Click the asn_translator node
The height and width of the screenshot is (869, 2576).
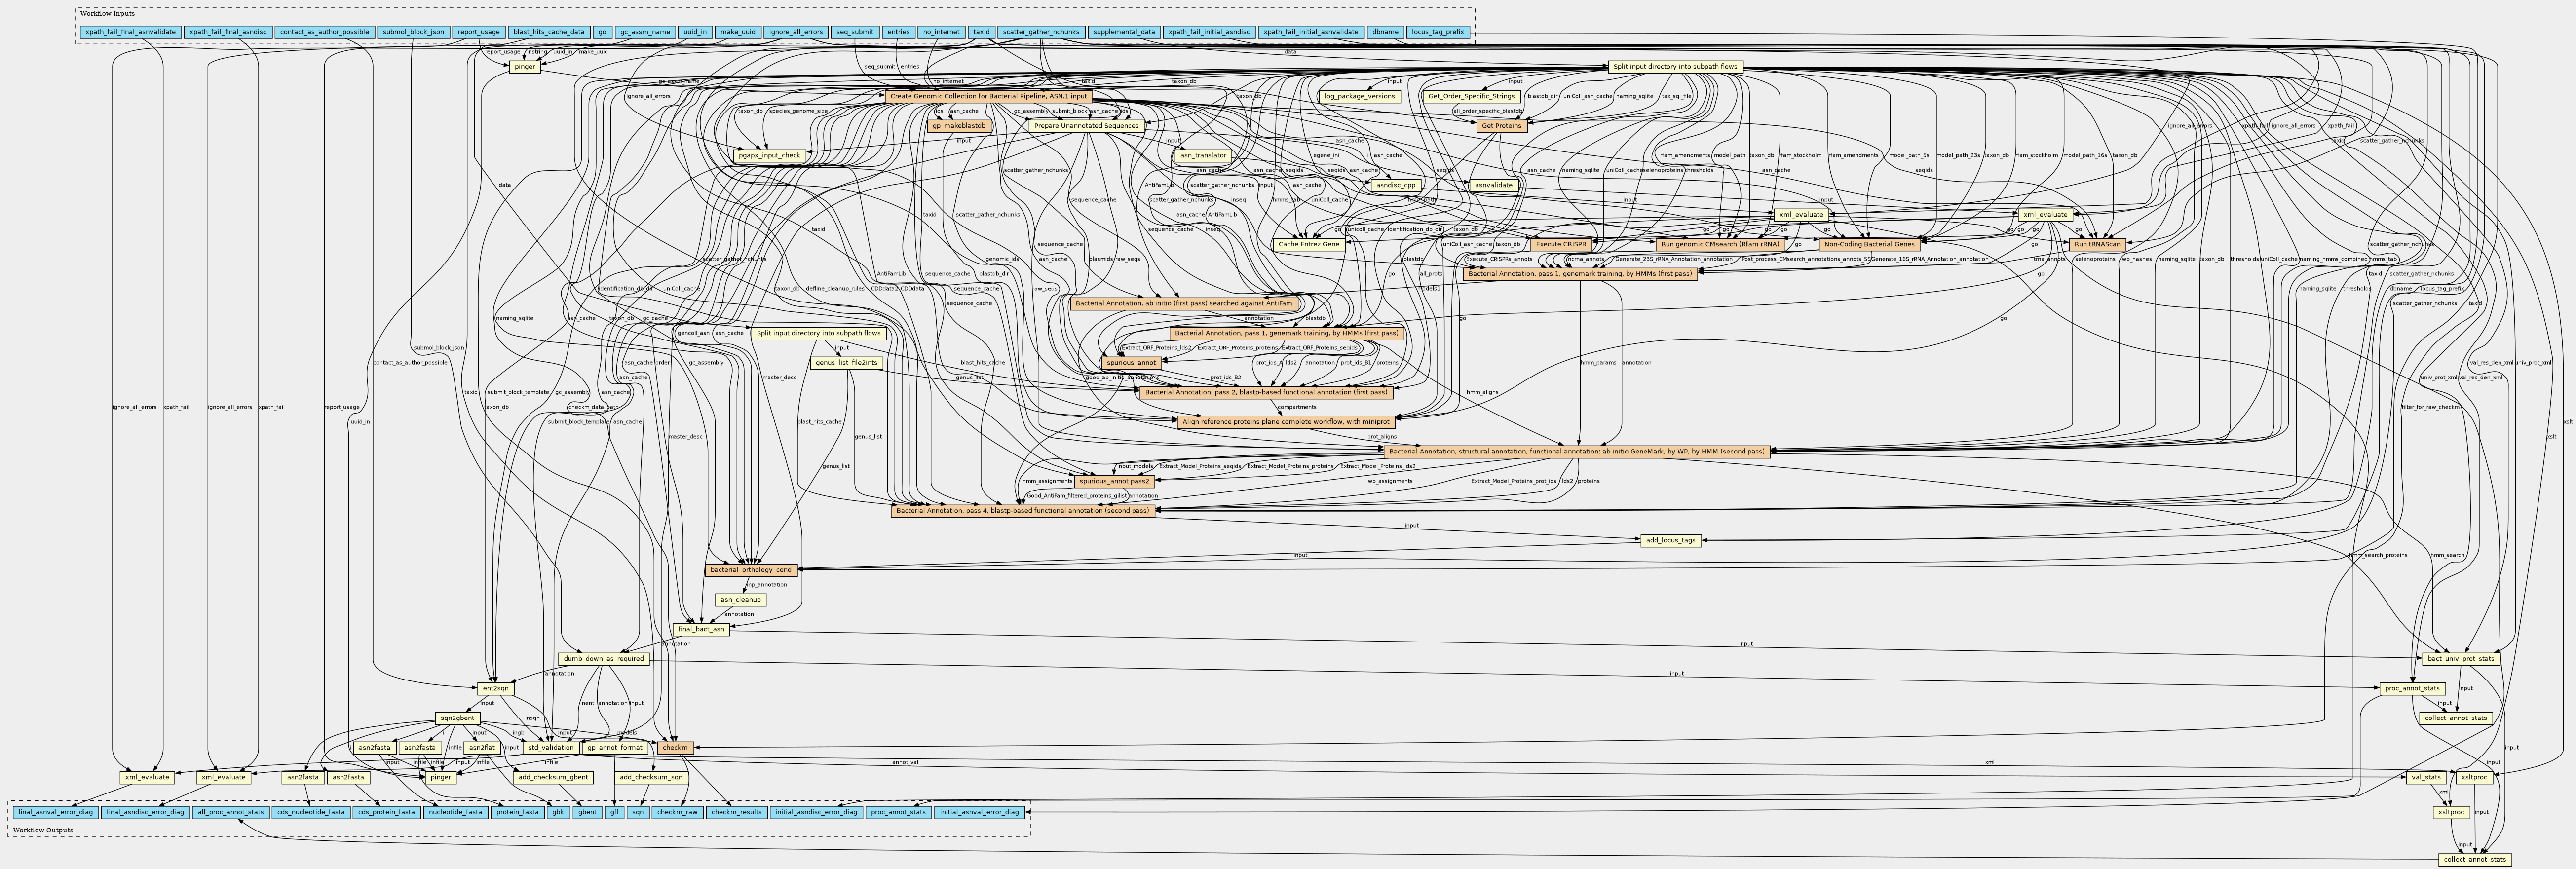pyautogui.click(x=1203, y=155)
